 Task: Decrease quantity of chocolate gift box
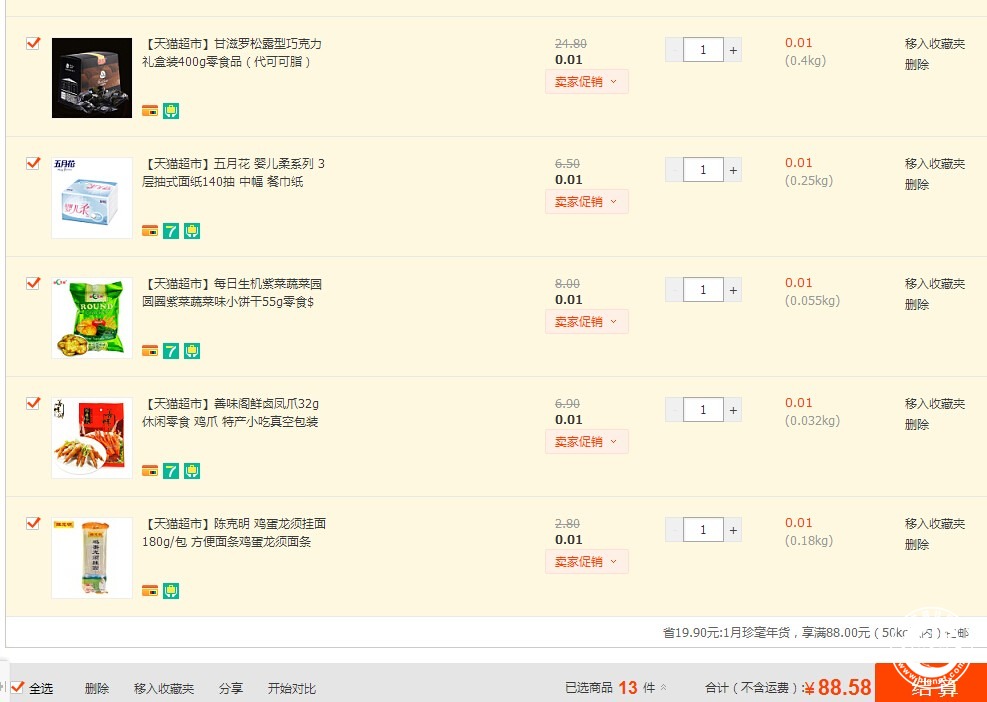674,50
